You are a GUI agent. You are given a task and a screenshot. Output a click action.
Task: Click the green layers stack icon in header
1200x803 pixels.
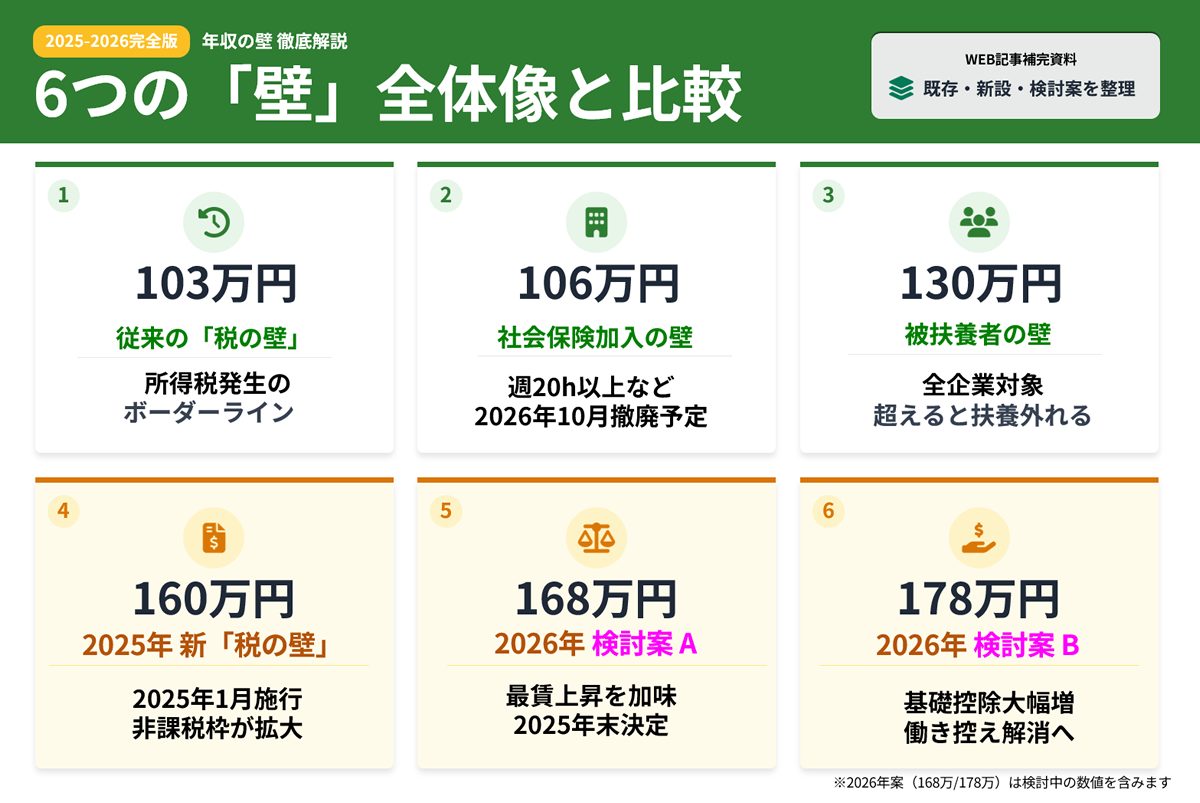pos(901,89)
